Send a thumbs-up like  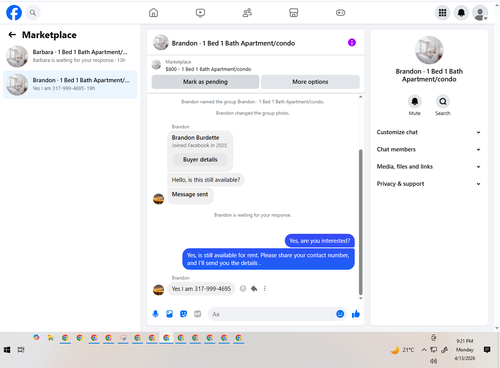click(356, 314)
